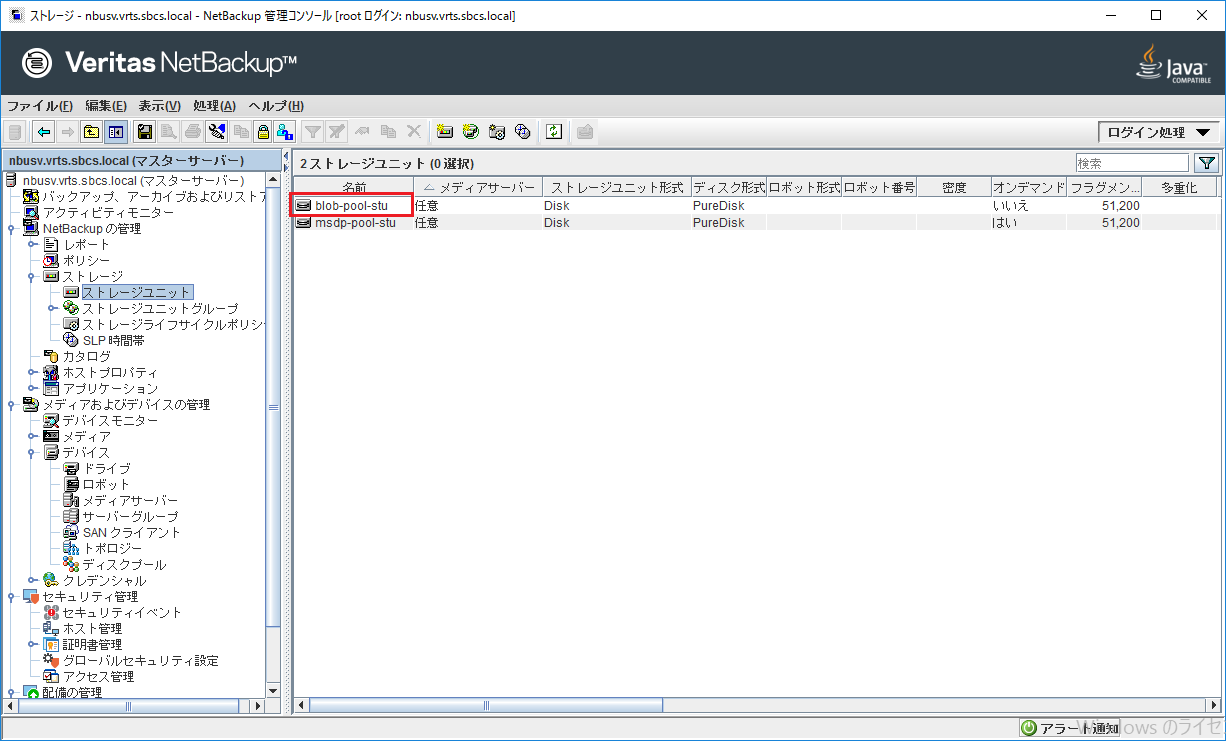Sort by the 名前 column header
This screenshot has height=741, width=1226.
coord(354,187)
